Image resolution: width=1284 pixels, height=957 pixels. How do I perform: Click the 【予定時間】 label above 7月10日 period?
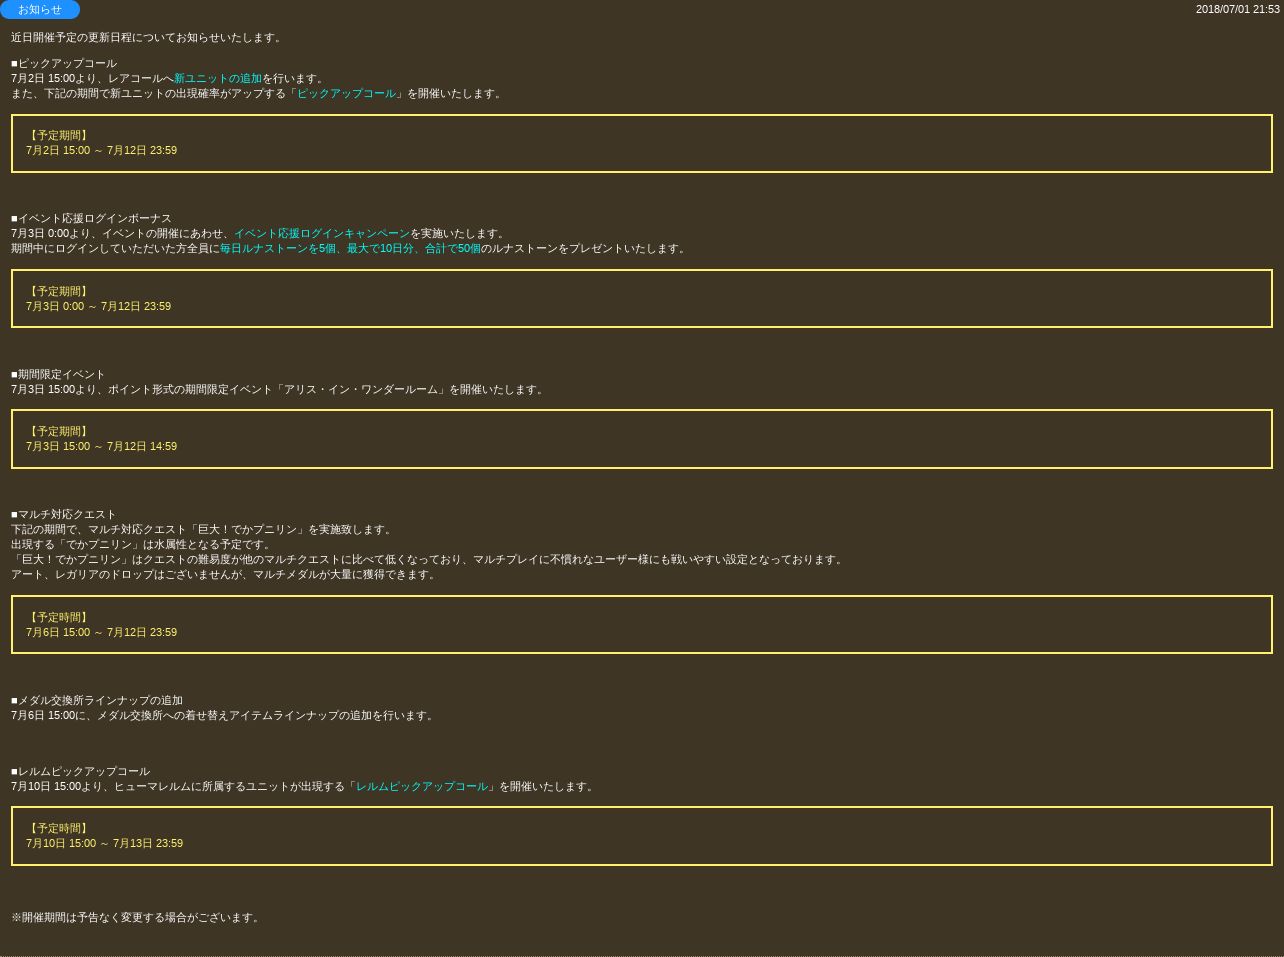tap(59, 829)
